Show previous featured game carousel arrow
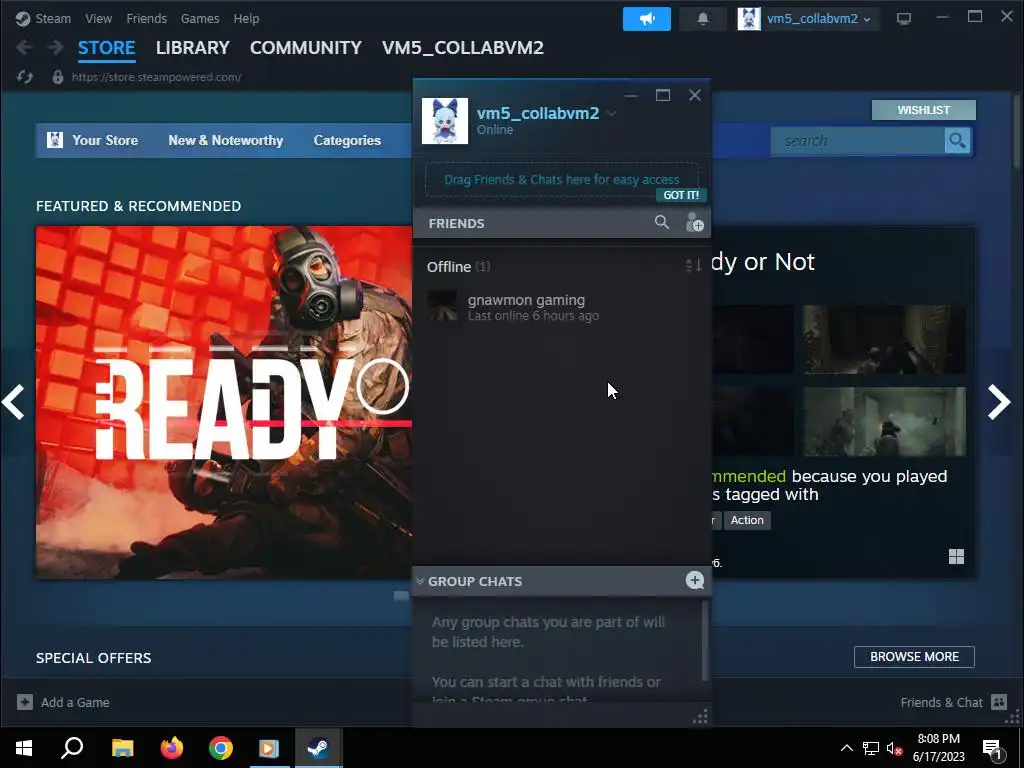The image size is (1024, 768). 13,402
